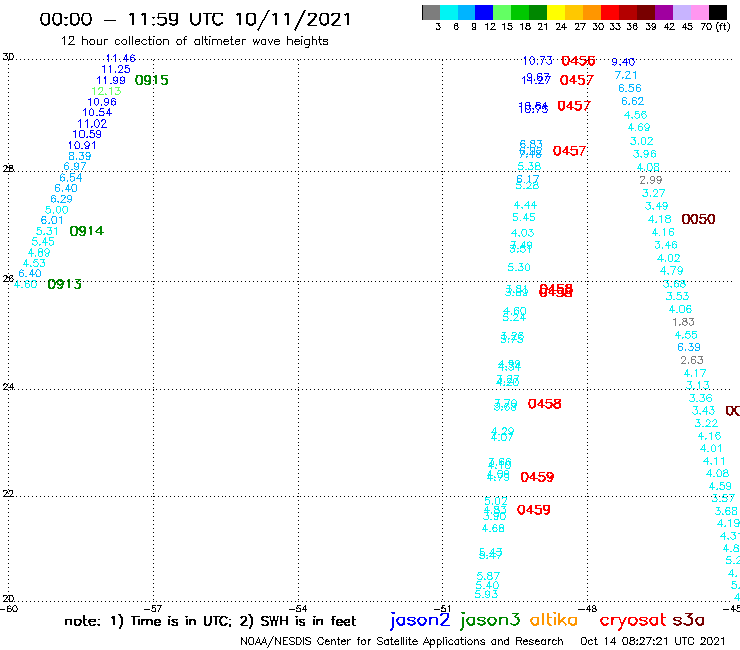
Task: Click the orange 'altika' legend label
Action: (x=553, y=620)
